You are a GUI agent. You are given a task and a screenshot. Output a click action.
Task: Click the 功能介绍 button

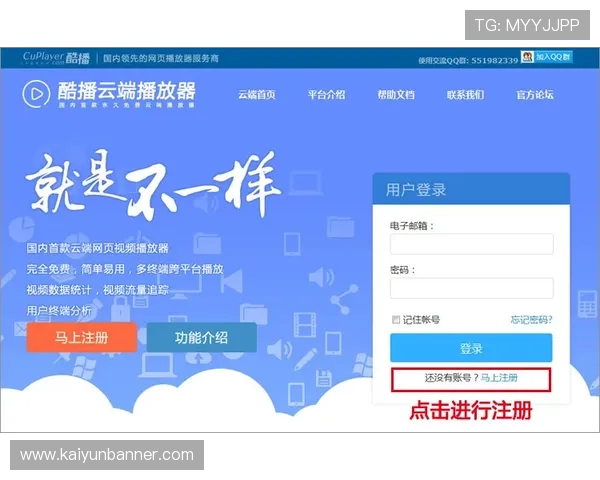point(201,337)
